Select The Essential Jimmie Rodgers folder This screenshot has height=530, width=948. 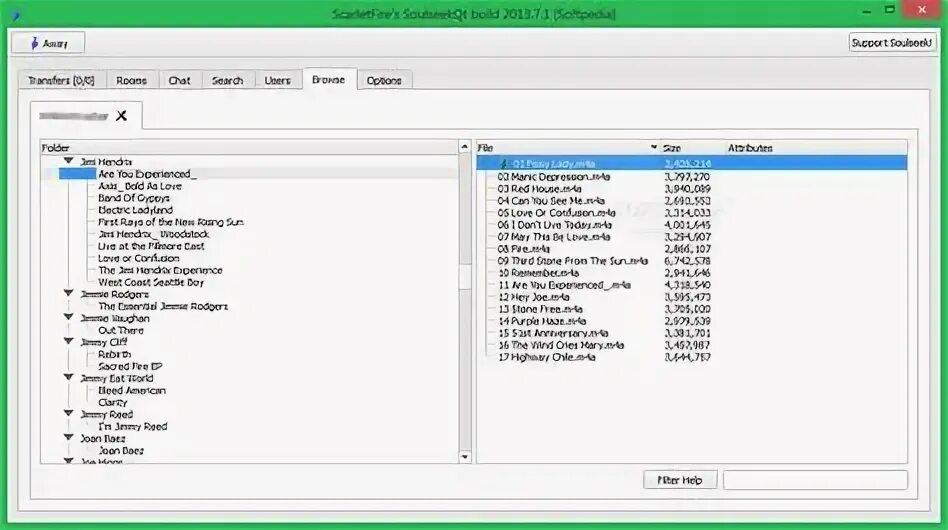(x=163, y=306)
